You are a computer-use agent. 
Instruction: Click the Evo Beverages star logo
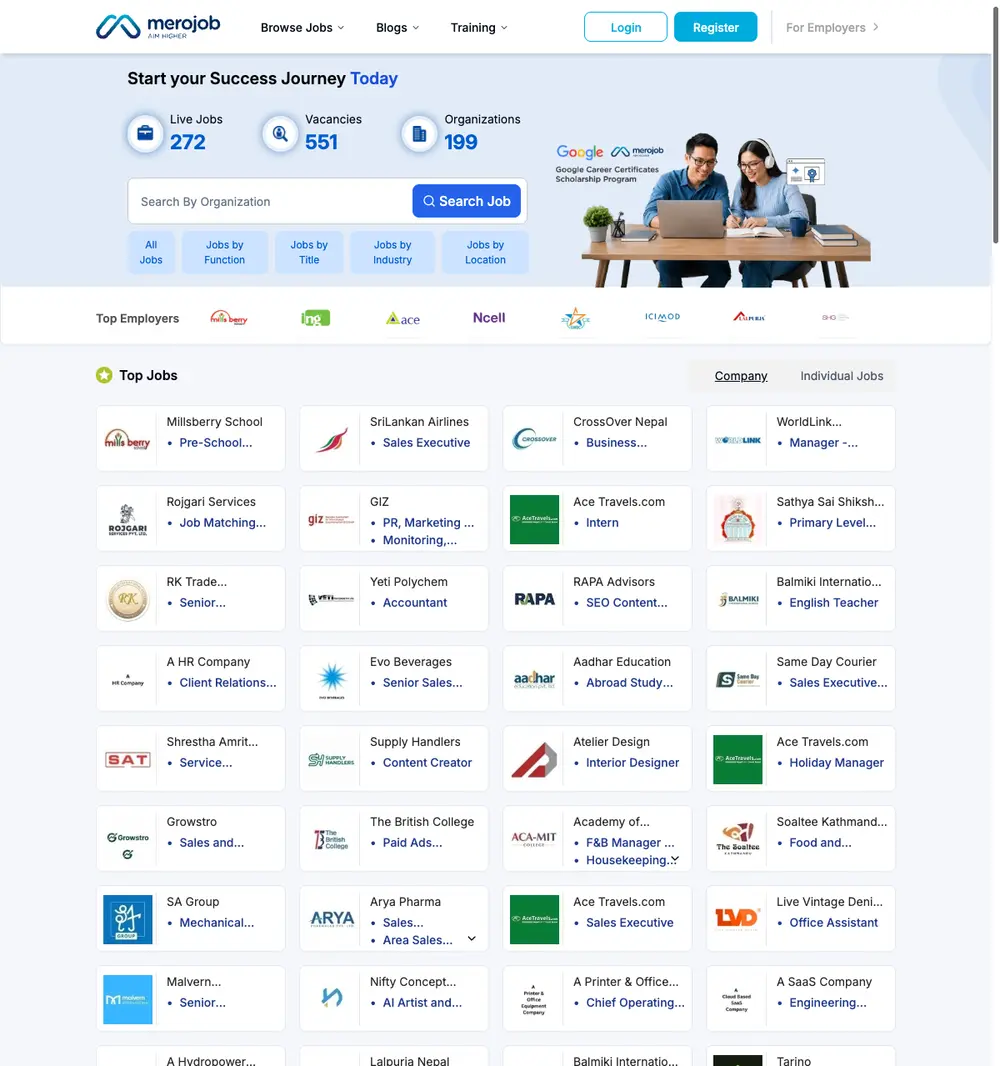[332, 678]
